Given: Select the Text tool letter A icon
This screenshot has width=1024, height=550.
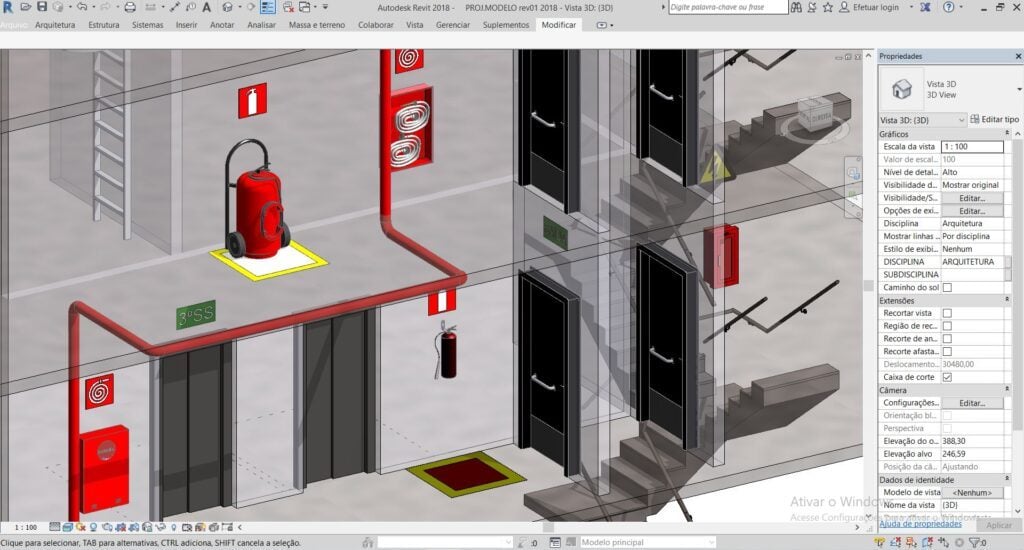Looking at the screenshot, I should tap(206, 7).
